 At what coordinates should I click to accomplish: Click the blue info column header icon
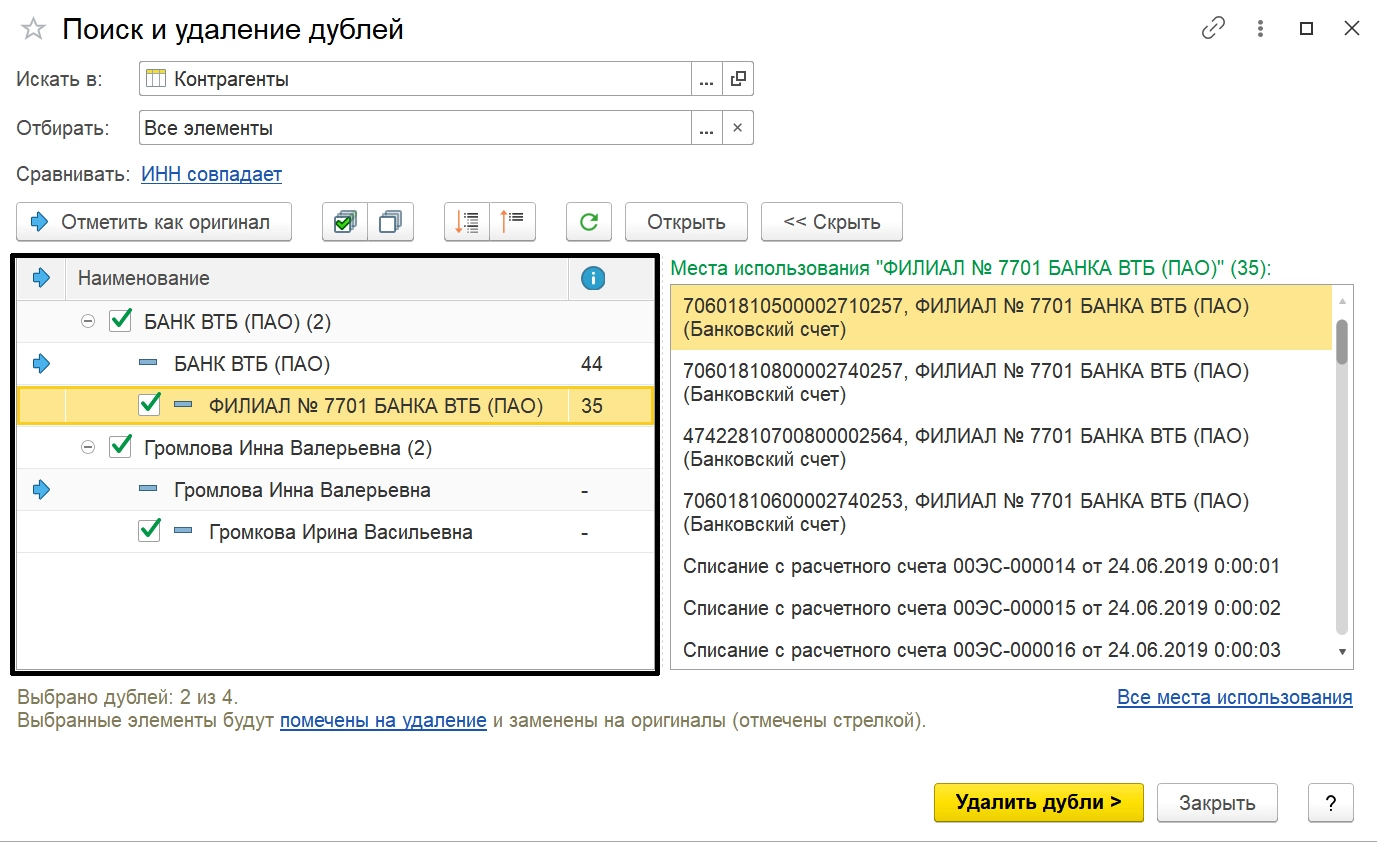click(x=592, y=278)
